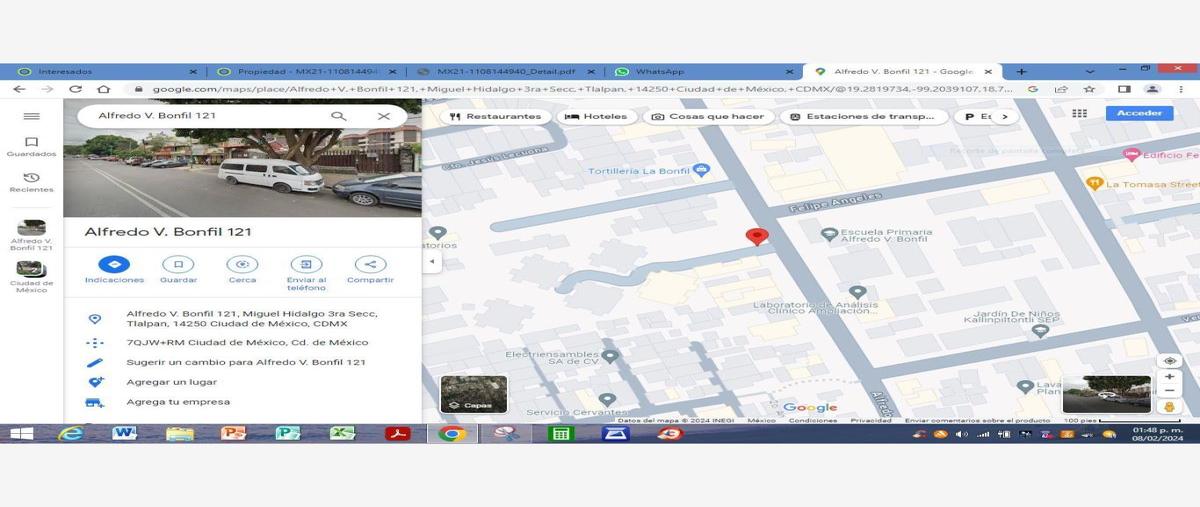Zoom in with the plus button
The height and width of the screenshot is (507, 1200).
click(x=1169, y=377)
